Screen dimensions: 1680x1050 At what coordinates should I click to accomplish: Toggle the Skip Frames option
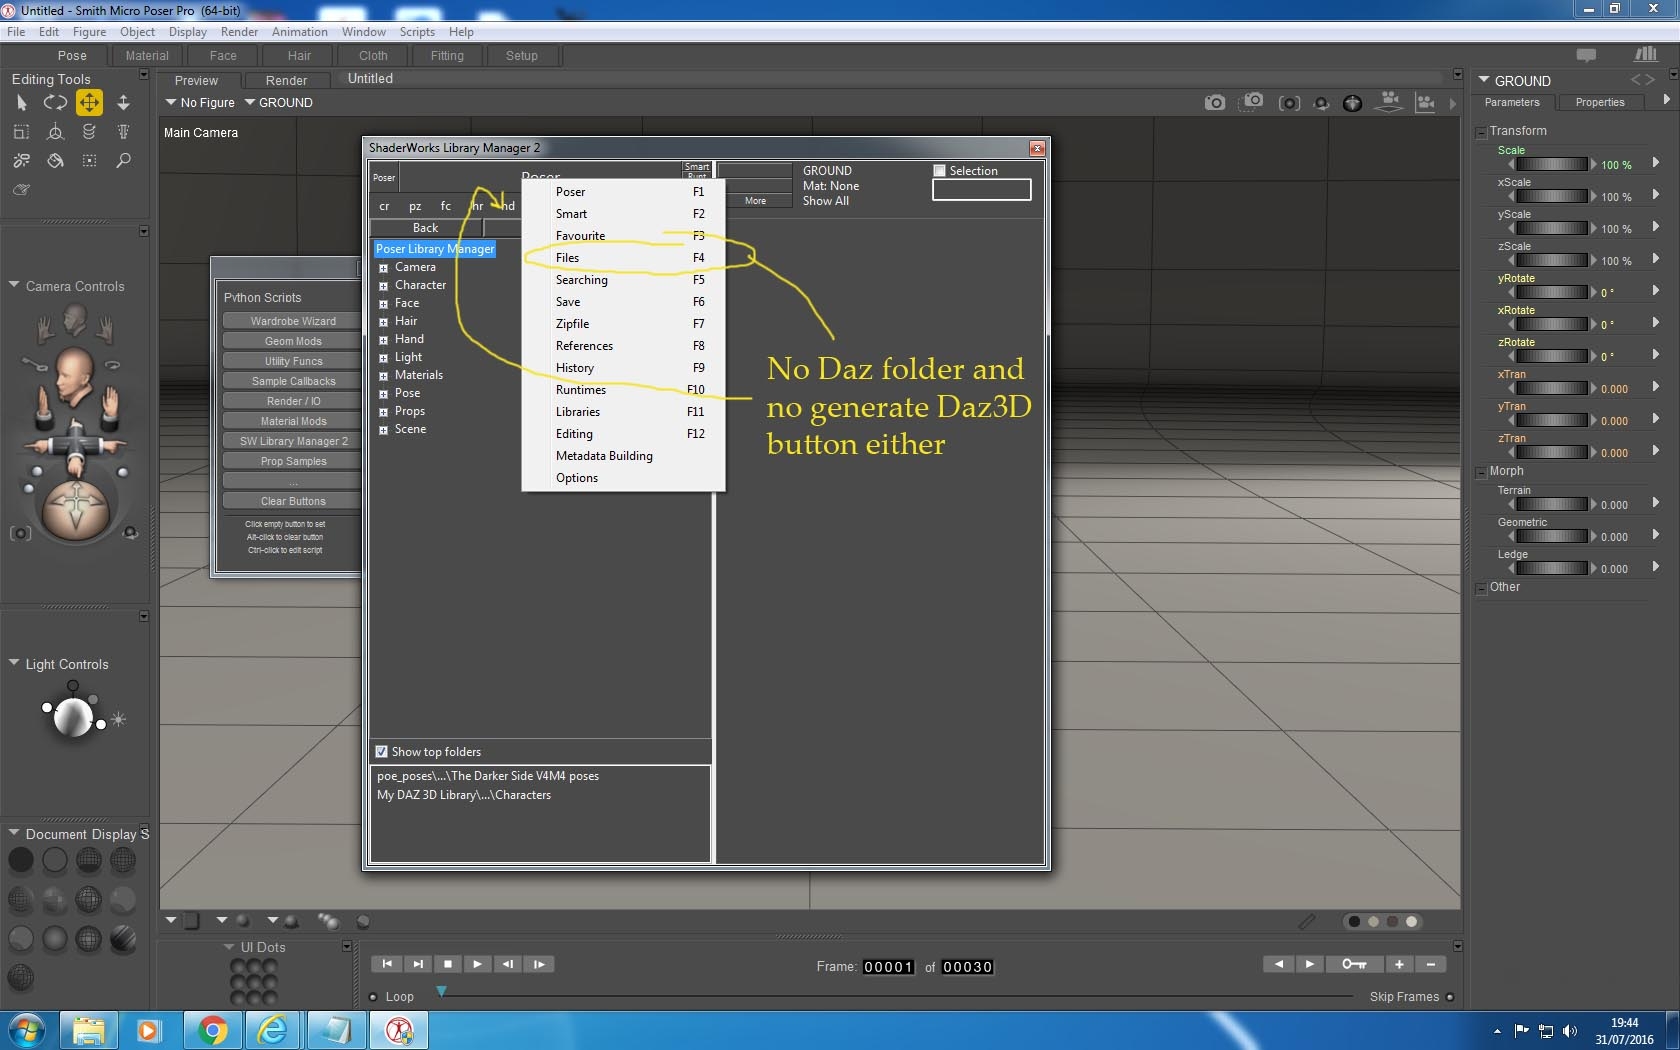pyautogui.click(x=1450, y=997)
